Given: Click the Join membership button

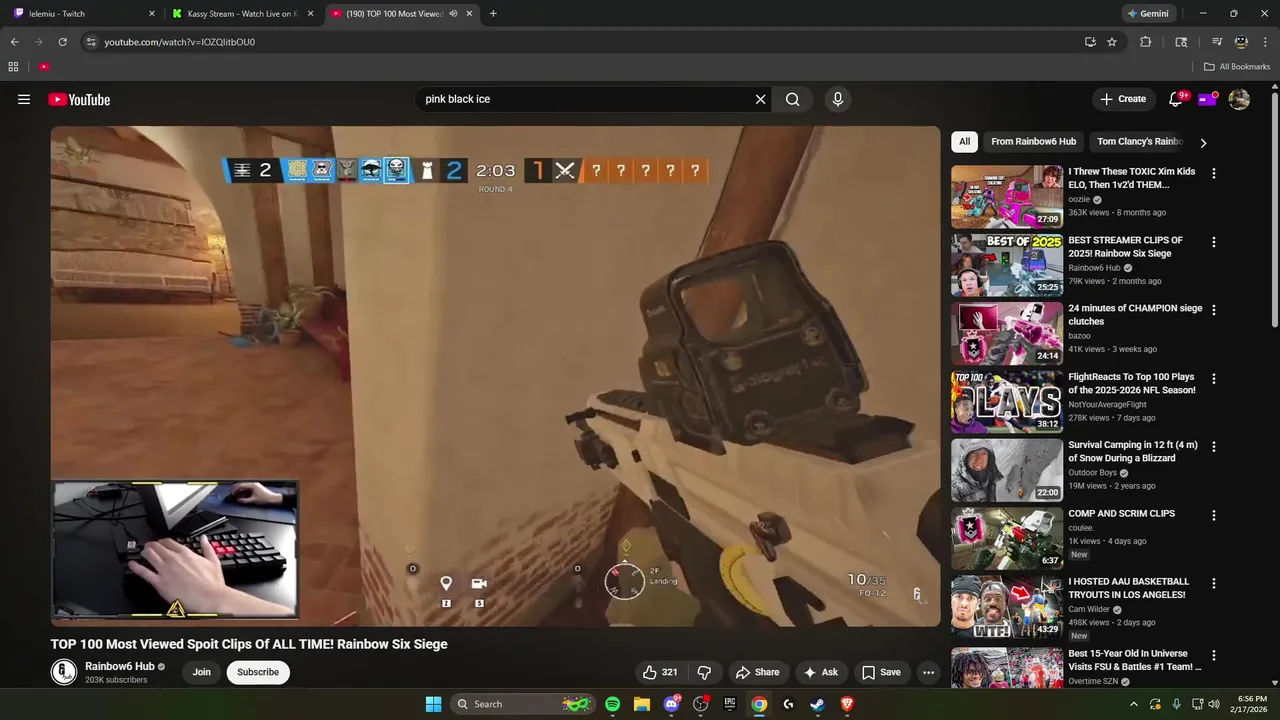Looking at the screenshot, I should 202,672.
